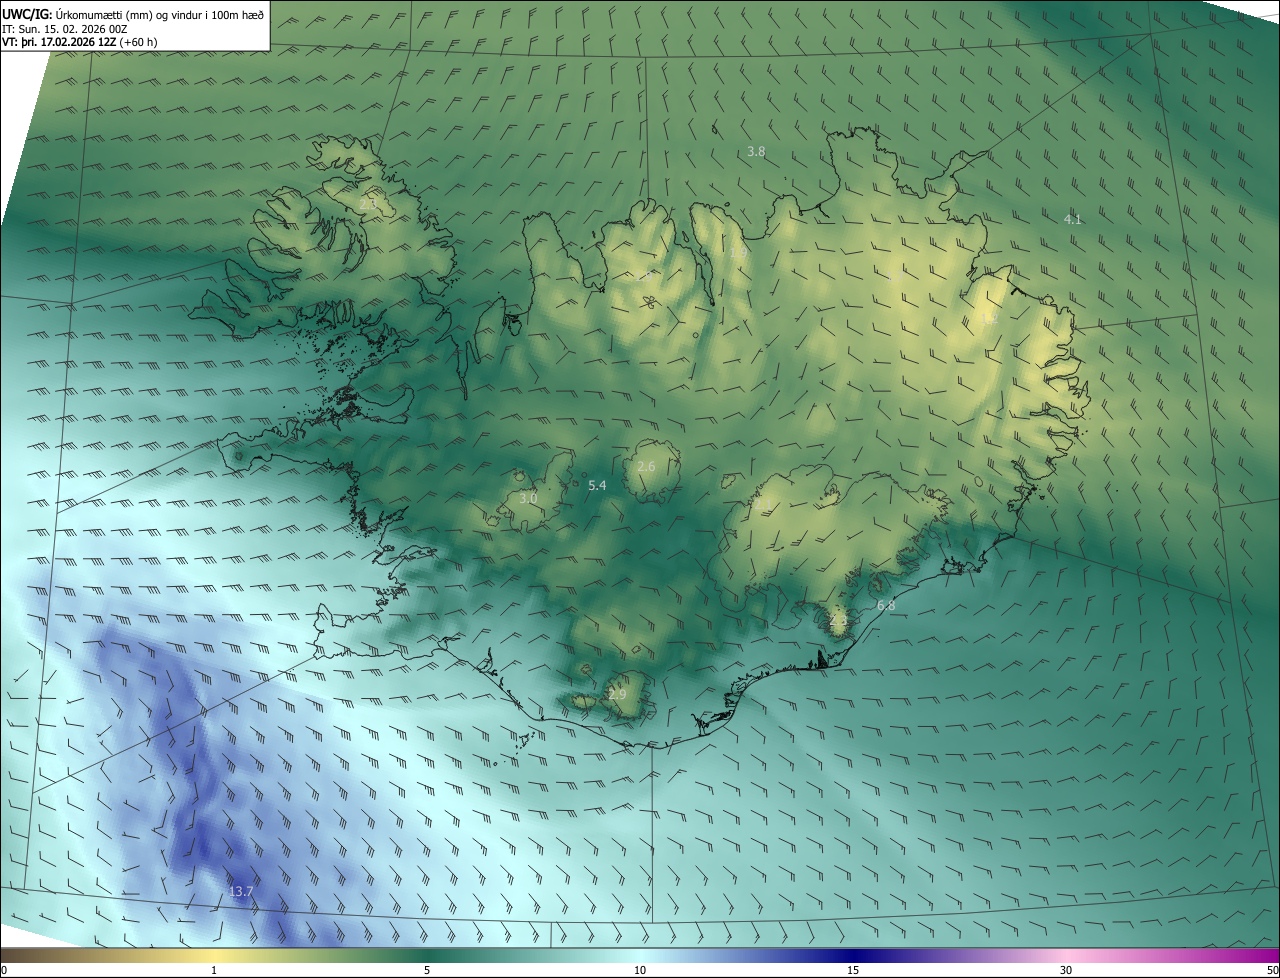Screen dimensions: 1280x978
Task: Click the 2.9 value label on the south glacier
Action: point(617,694)
